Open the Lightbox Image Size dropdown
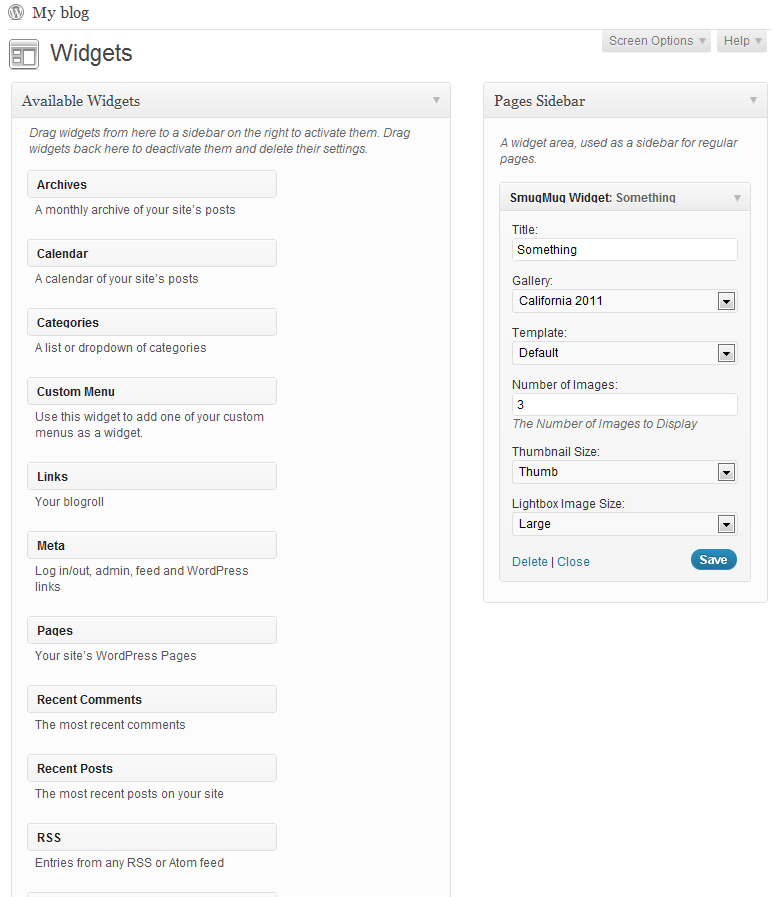The image size is (777, 897). point(625,524)
